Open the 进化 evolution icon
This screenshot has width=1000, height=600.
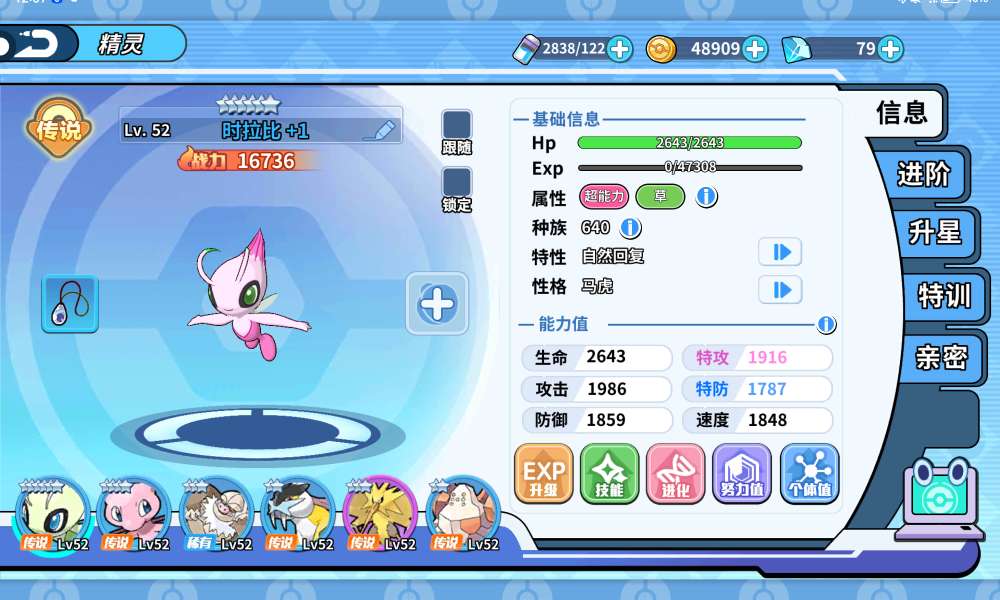(675, 474)
